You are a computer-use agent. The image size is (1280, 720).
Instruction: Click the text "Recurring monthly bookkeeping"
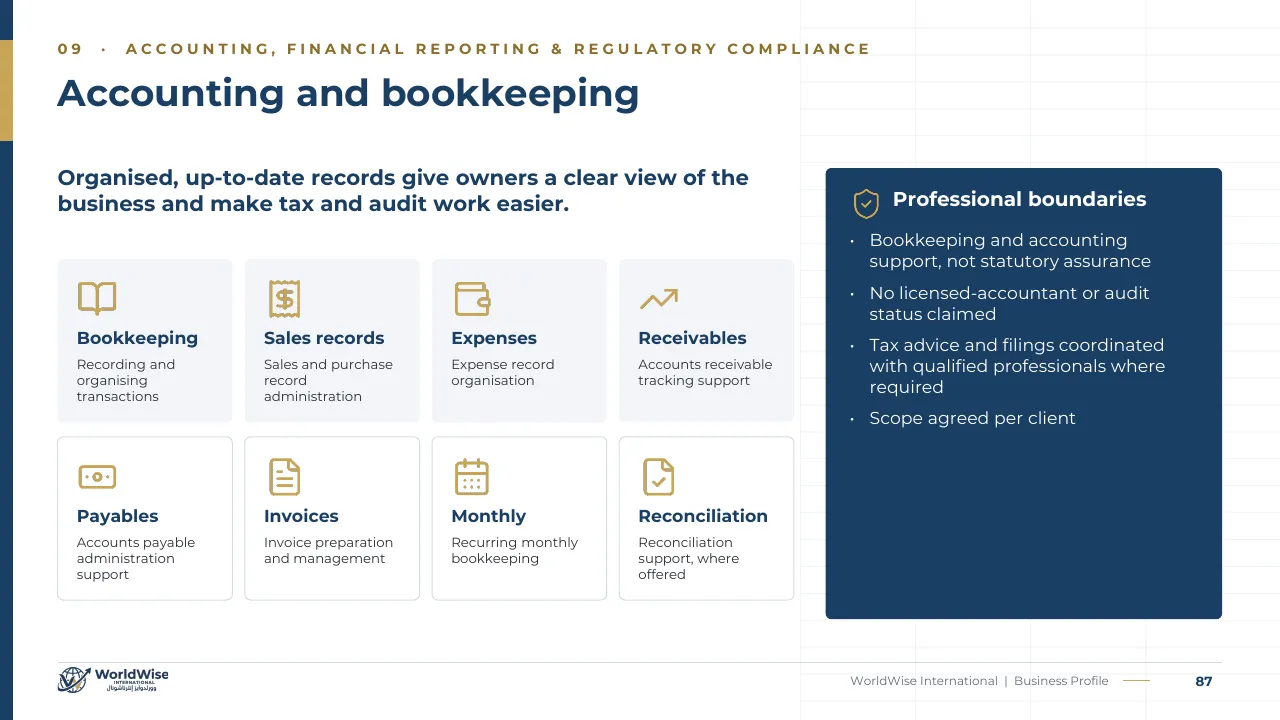pos(514,550)
